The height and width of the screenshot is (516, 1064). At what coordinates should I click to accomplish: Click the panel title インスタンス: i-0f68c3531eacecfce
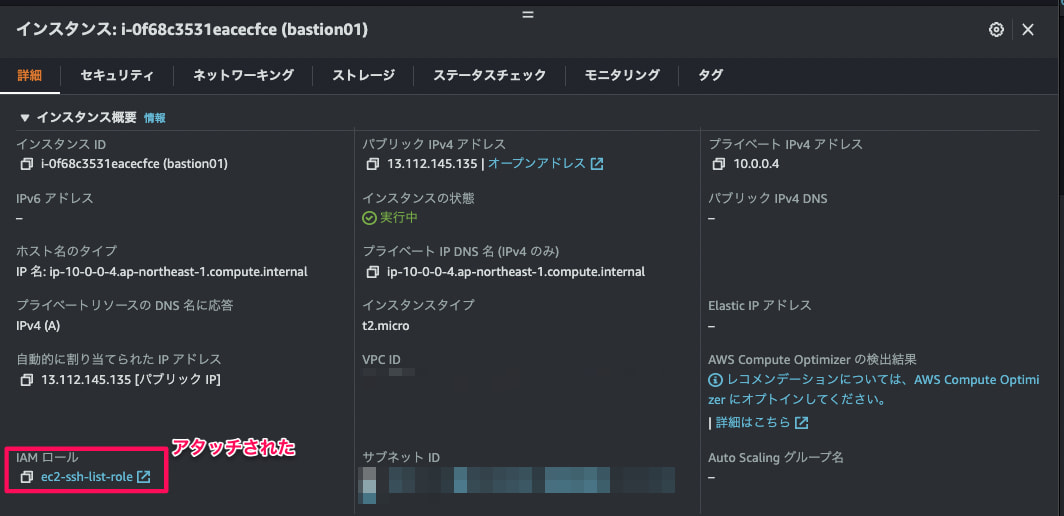192,29
